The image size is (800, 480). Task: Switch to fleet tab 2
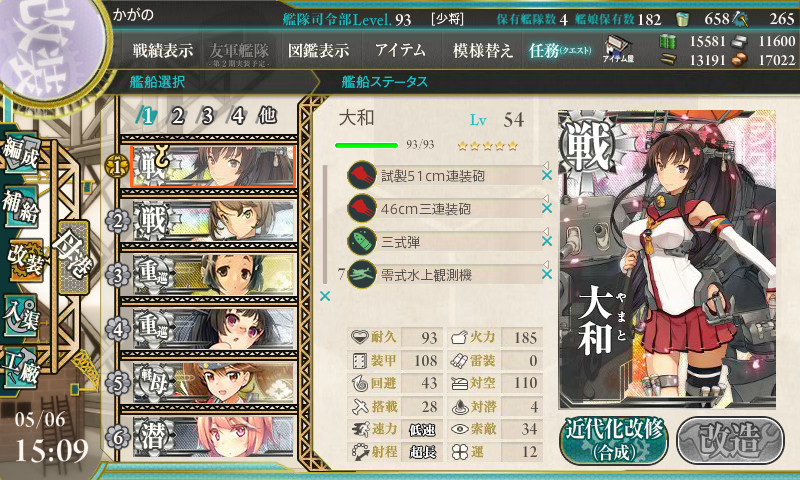[177, 116]
